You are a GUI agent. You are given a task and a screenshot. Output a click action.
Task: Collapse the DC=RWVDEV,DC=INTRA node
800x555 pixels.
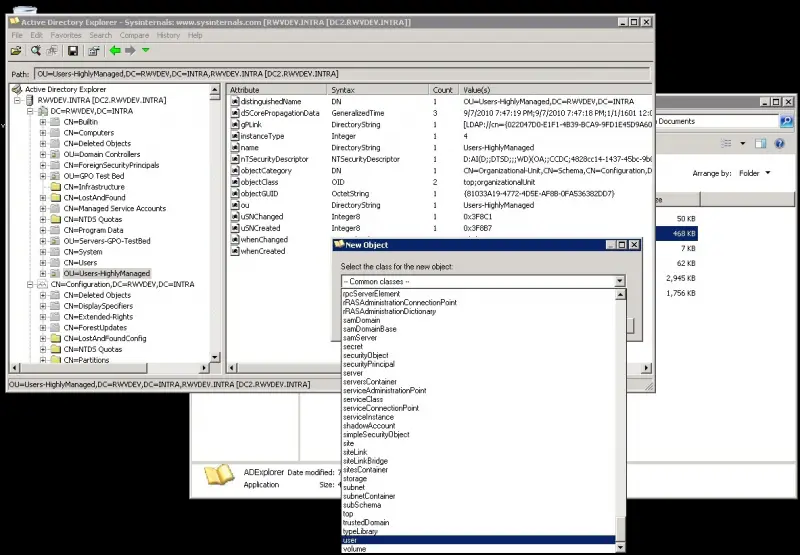coord(30,111)
